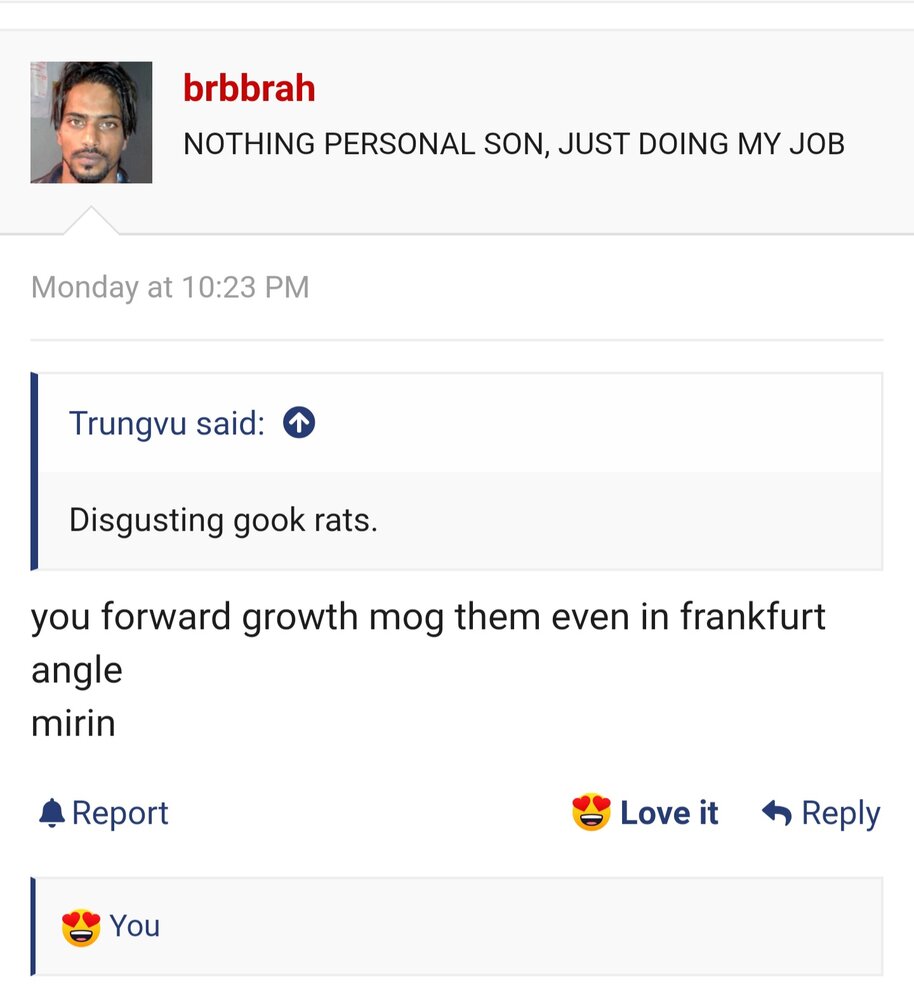
Task: Open the brbbrah username profile link
Action: pyautogui.click(x=249, y=87)
